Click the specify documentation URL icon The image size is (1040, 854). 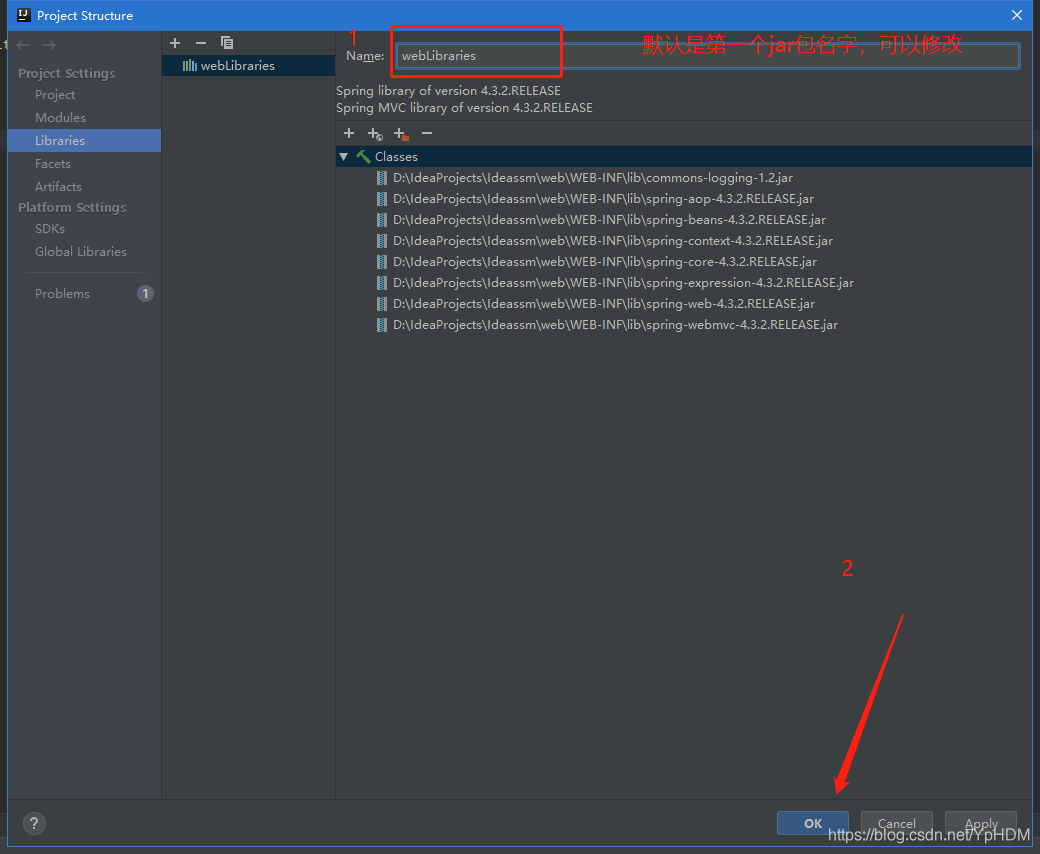click(x=375, y=133)
